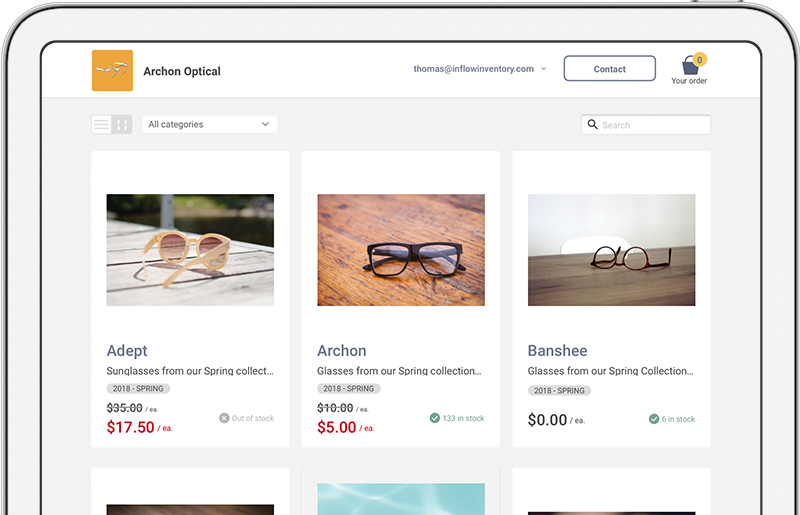800x515 pixels.
Task: Open the Banshee product title
Action: (557, 351)
